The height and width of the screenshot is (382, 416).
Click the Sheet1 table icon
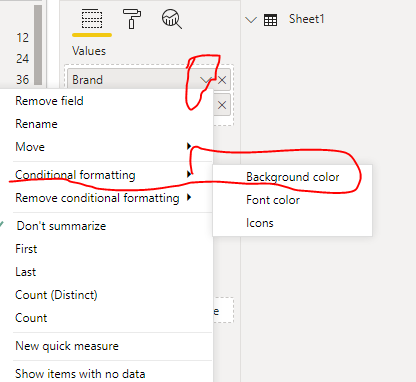click(270, 20)
